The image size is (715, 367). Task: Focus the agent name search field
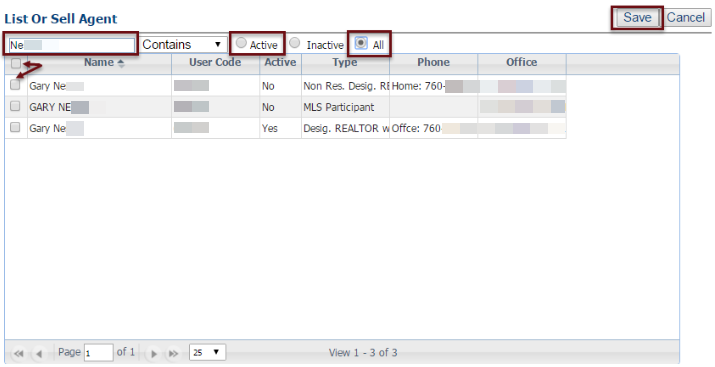[x=72, y=45]
